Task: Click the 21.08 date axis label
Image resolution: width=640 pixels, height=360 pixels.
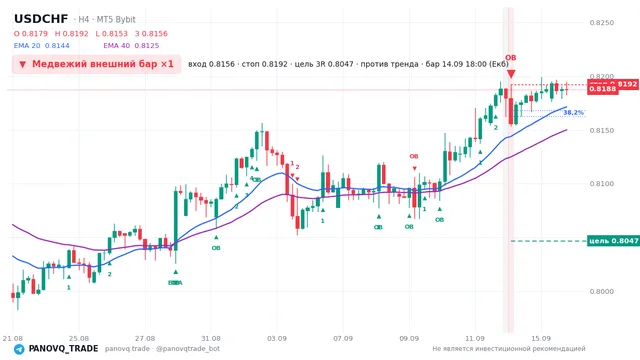Action: click(x=13, y=338)
